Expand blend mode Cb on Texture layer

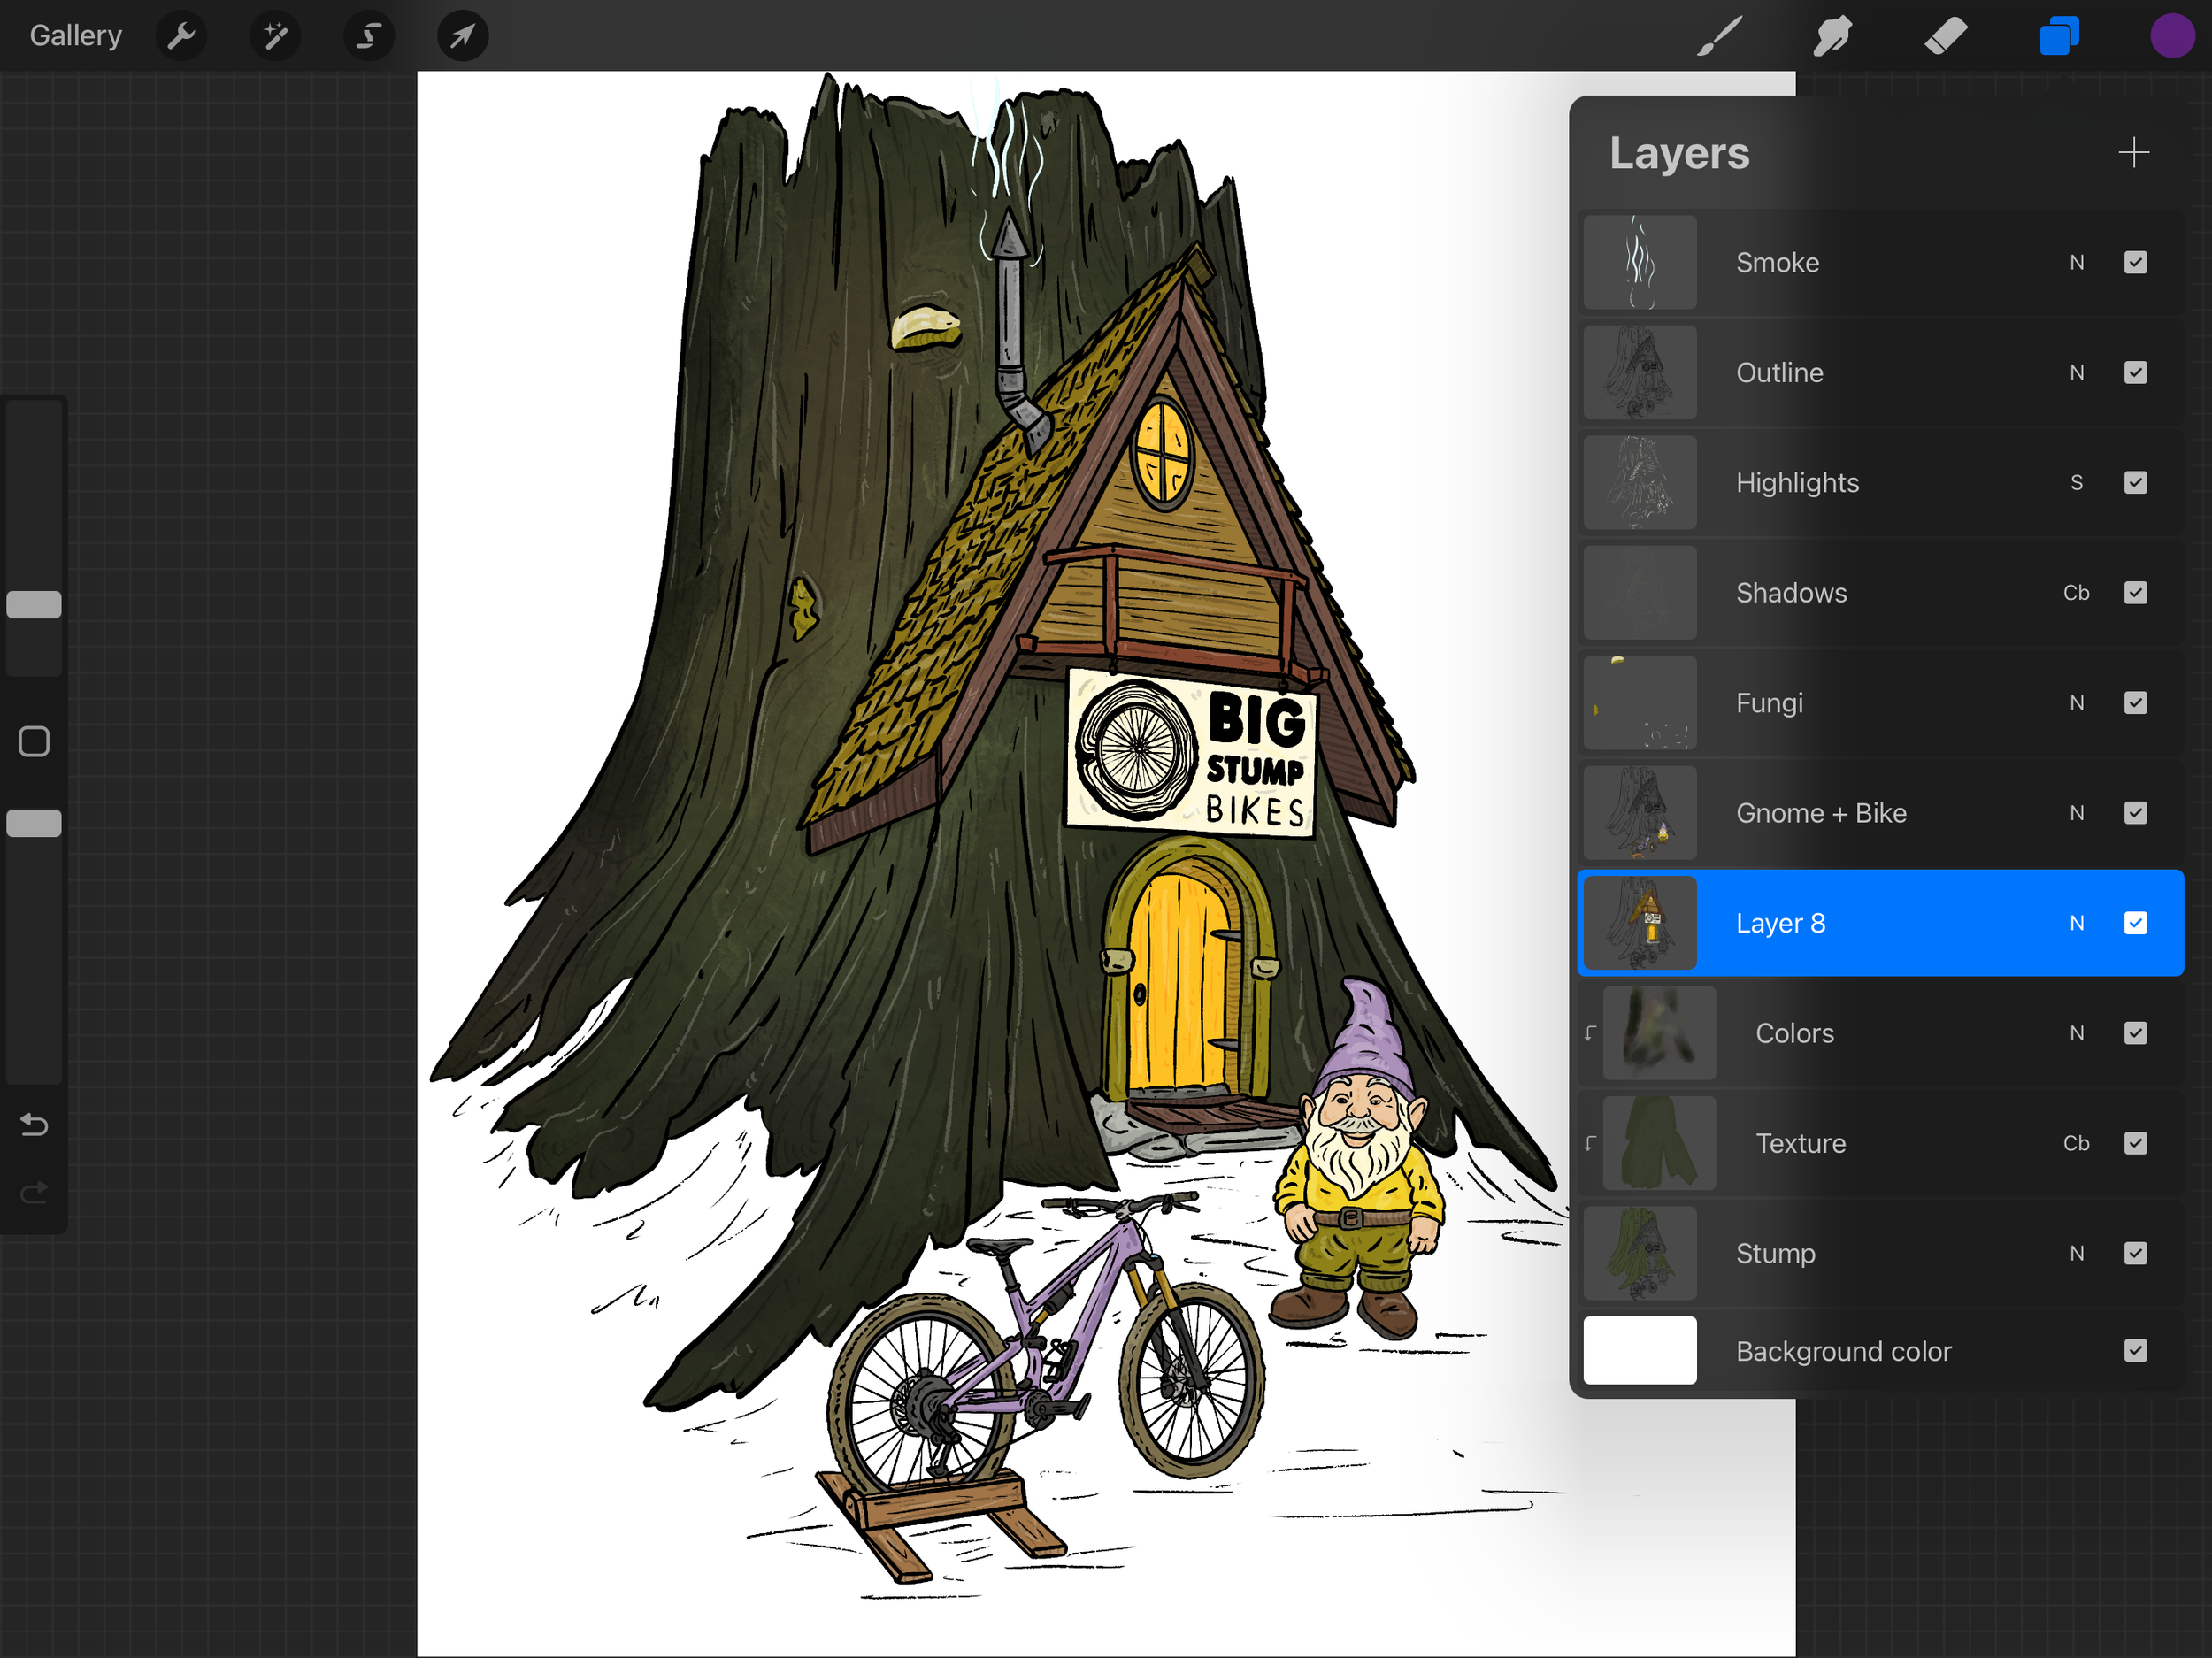click(x=2076, y=1143)
